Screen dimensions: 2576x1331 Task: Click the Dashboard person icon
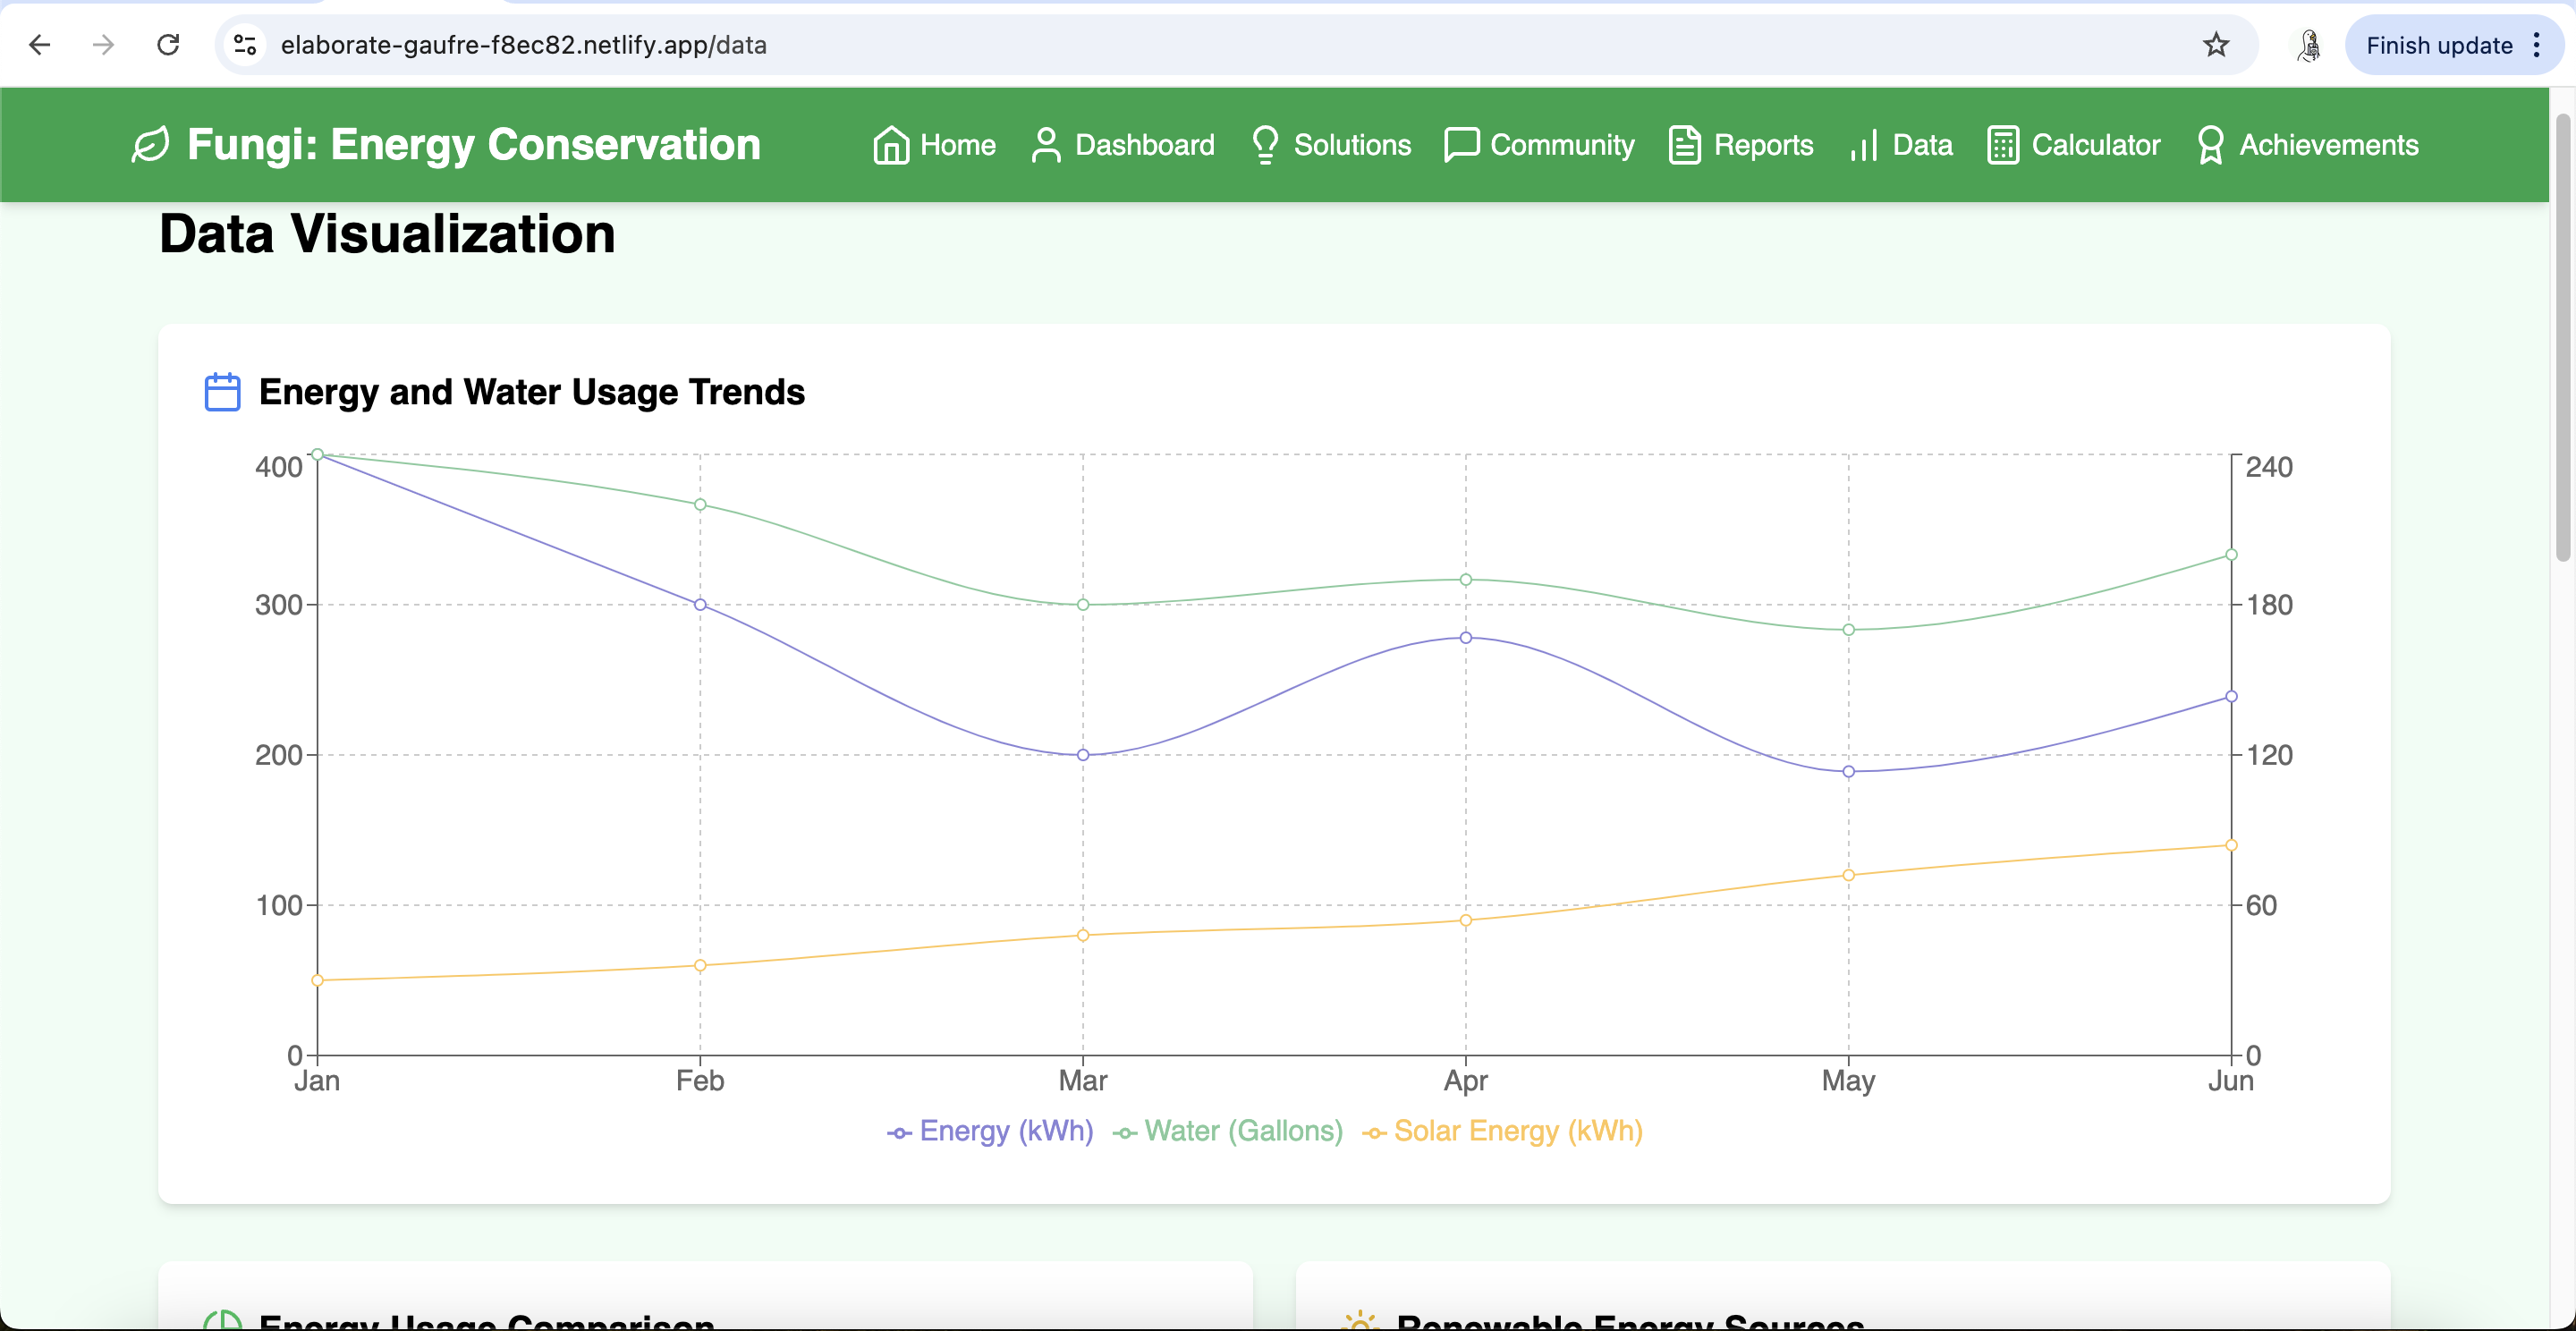pyautogui.click(x=1045, y=145)
